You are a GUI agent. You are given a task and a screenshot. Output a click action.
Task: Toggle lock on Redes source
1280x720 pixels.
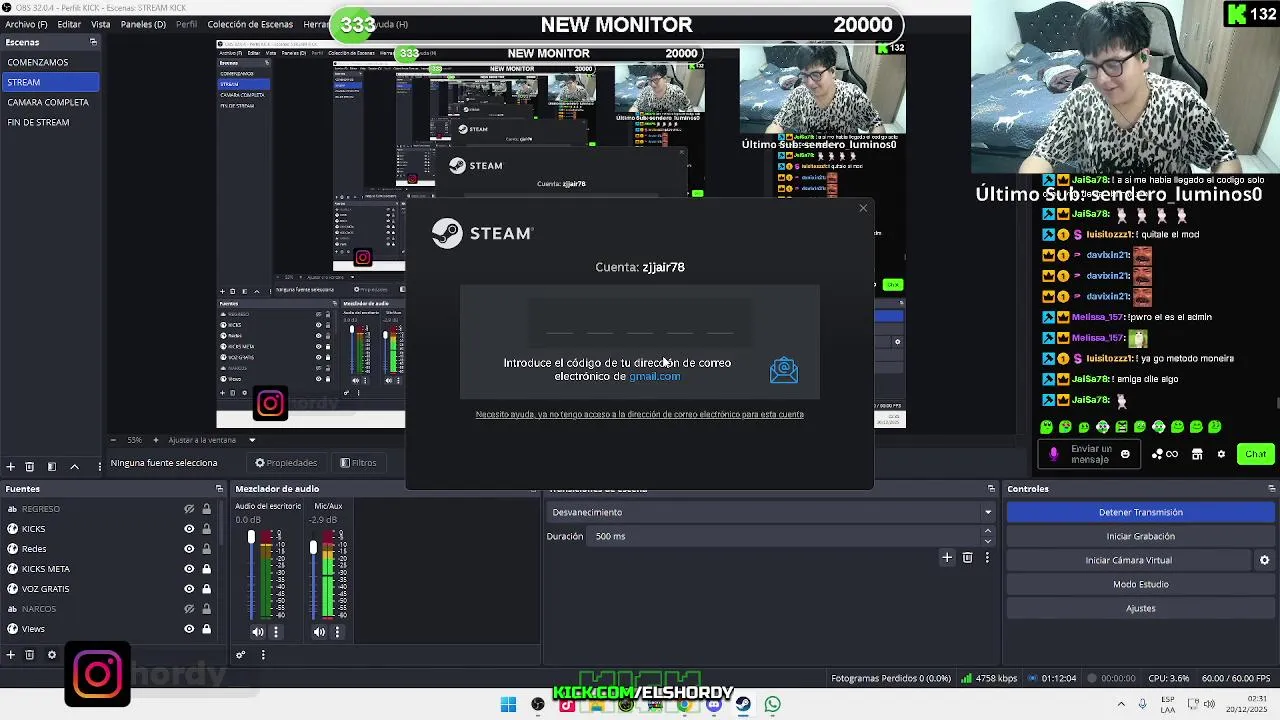(x=206, y=549)
